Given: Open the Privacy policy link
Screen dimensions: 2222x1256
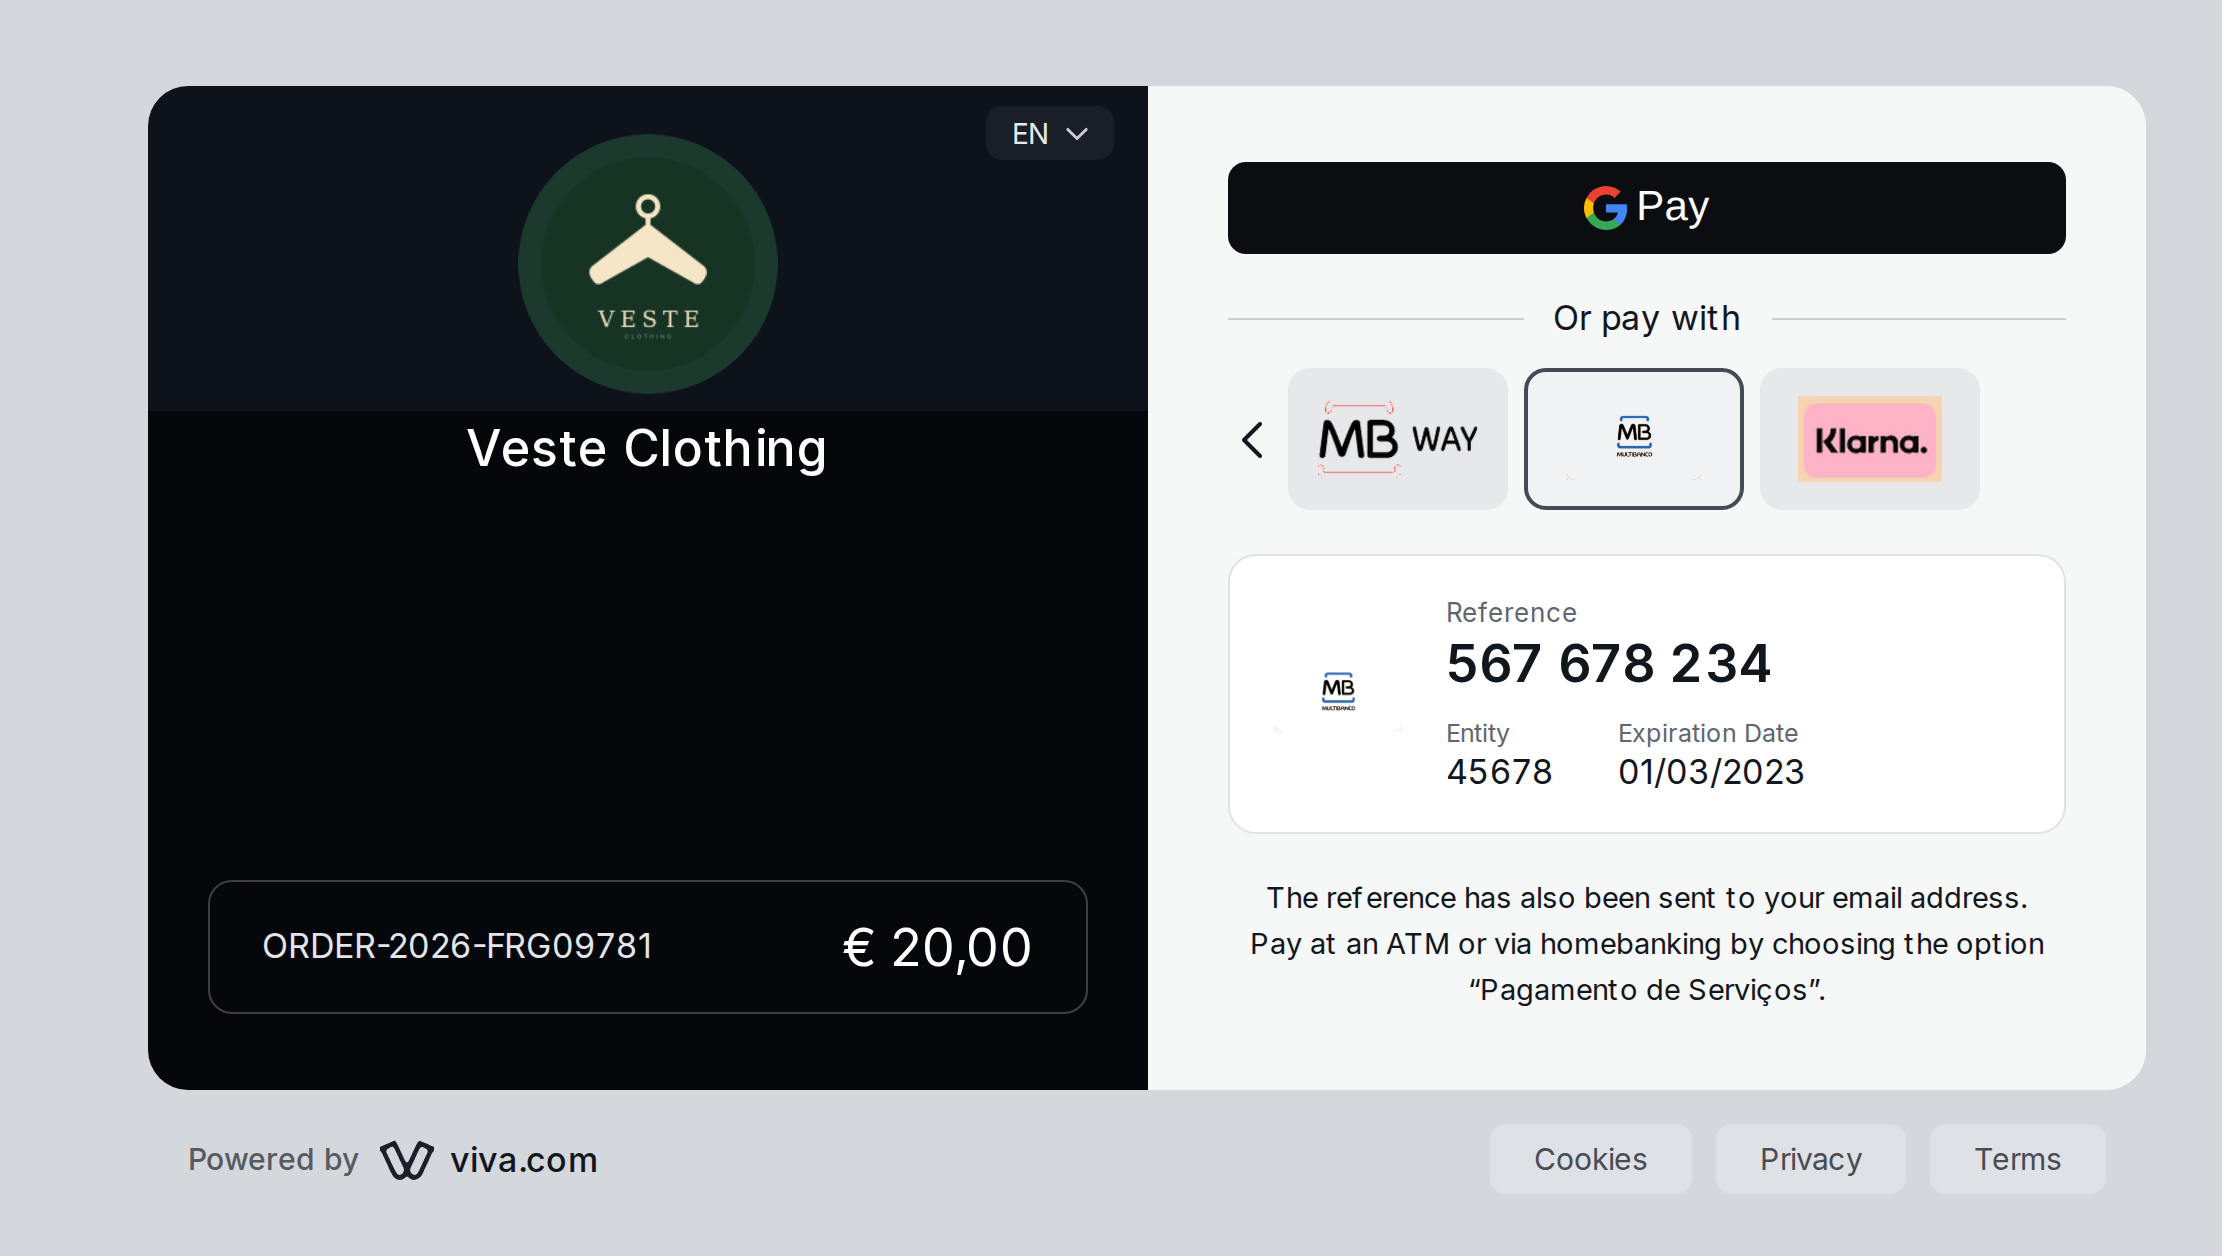Looking at the screenshot, I should coord(1811,1159).
